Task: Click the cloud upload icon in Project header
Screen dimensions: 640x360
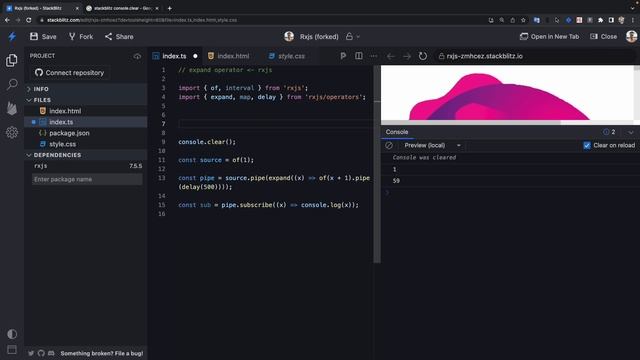Action: (x=137, y=56)
